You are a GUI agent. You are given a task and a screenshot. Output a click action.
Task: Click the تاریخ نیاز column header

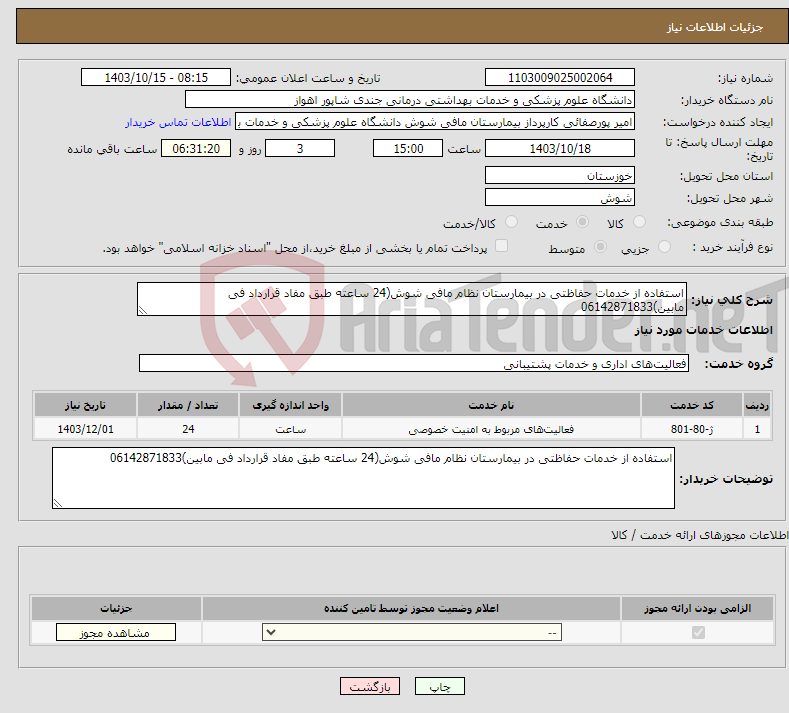(85, 405)
